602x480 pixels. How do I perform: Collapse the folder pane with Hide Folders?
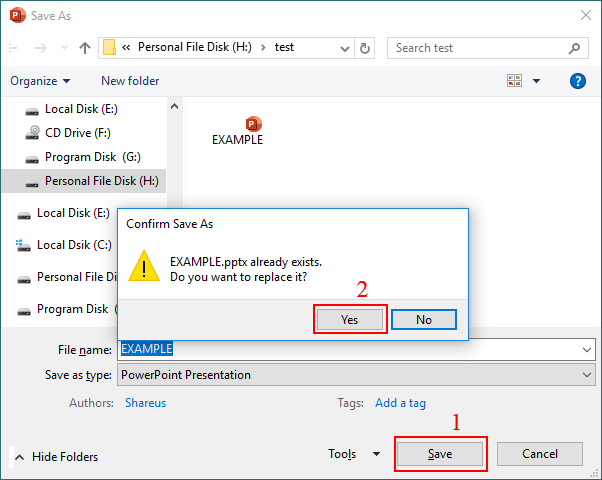pos(56,457)
